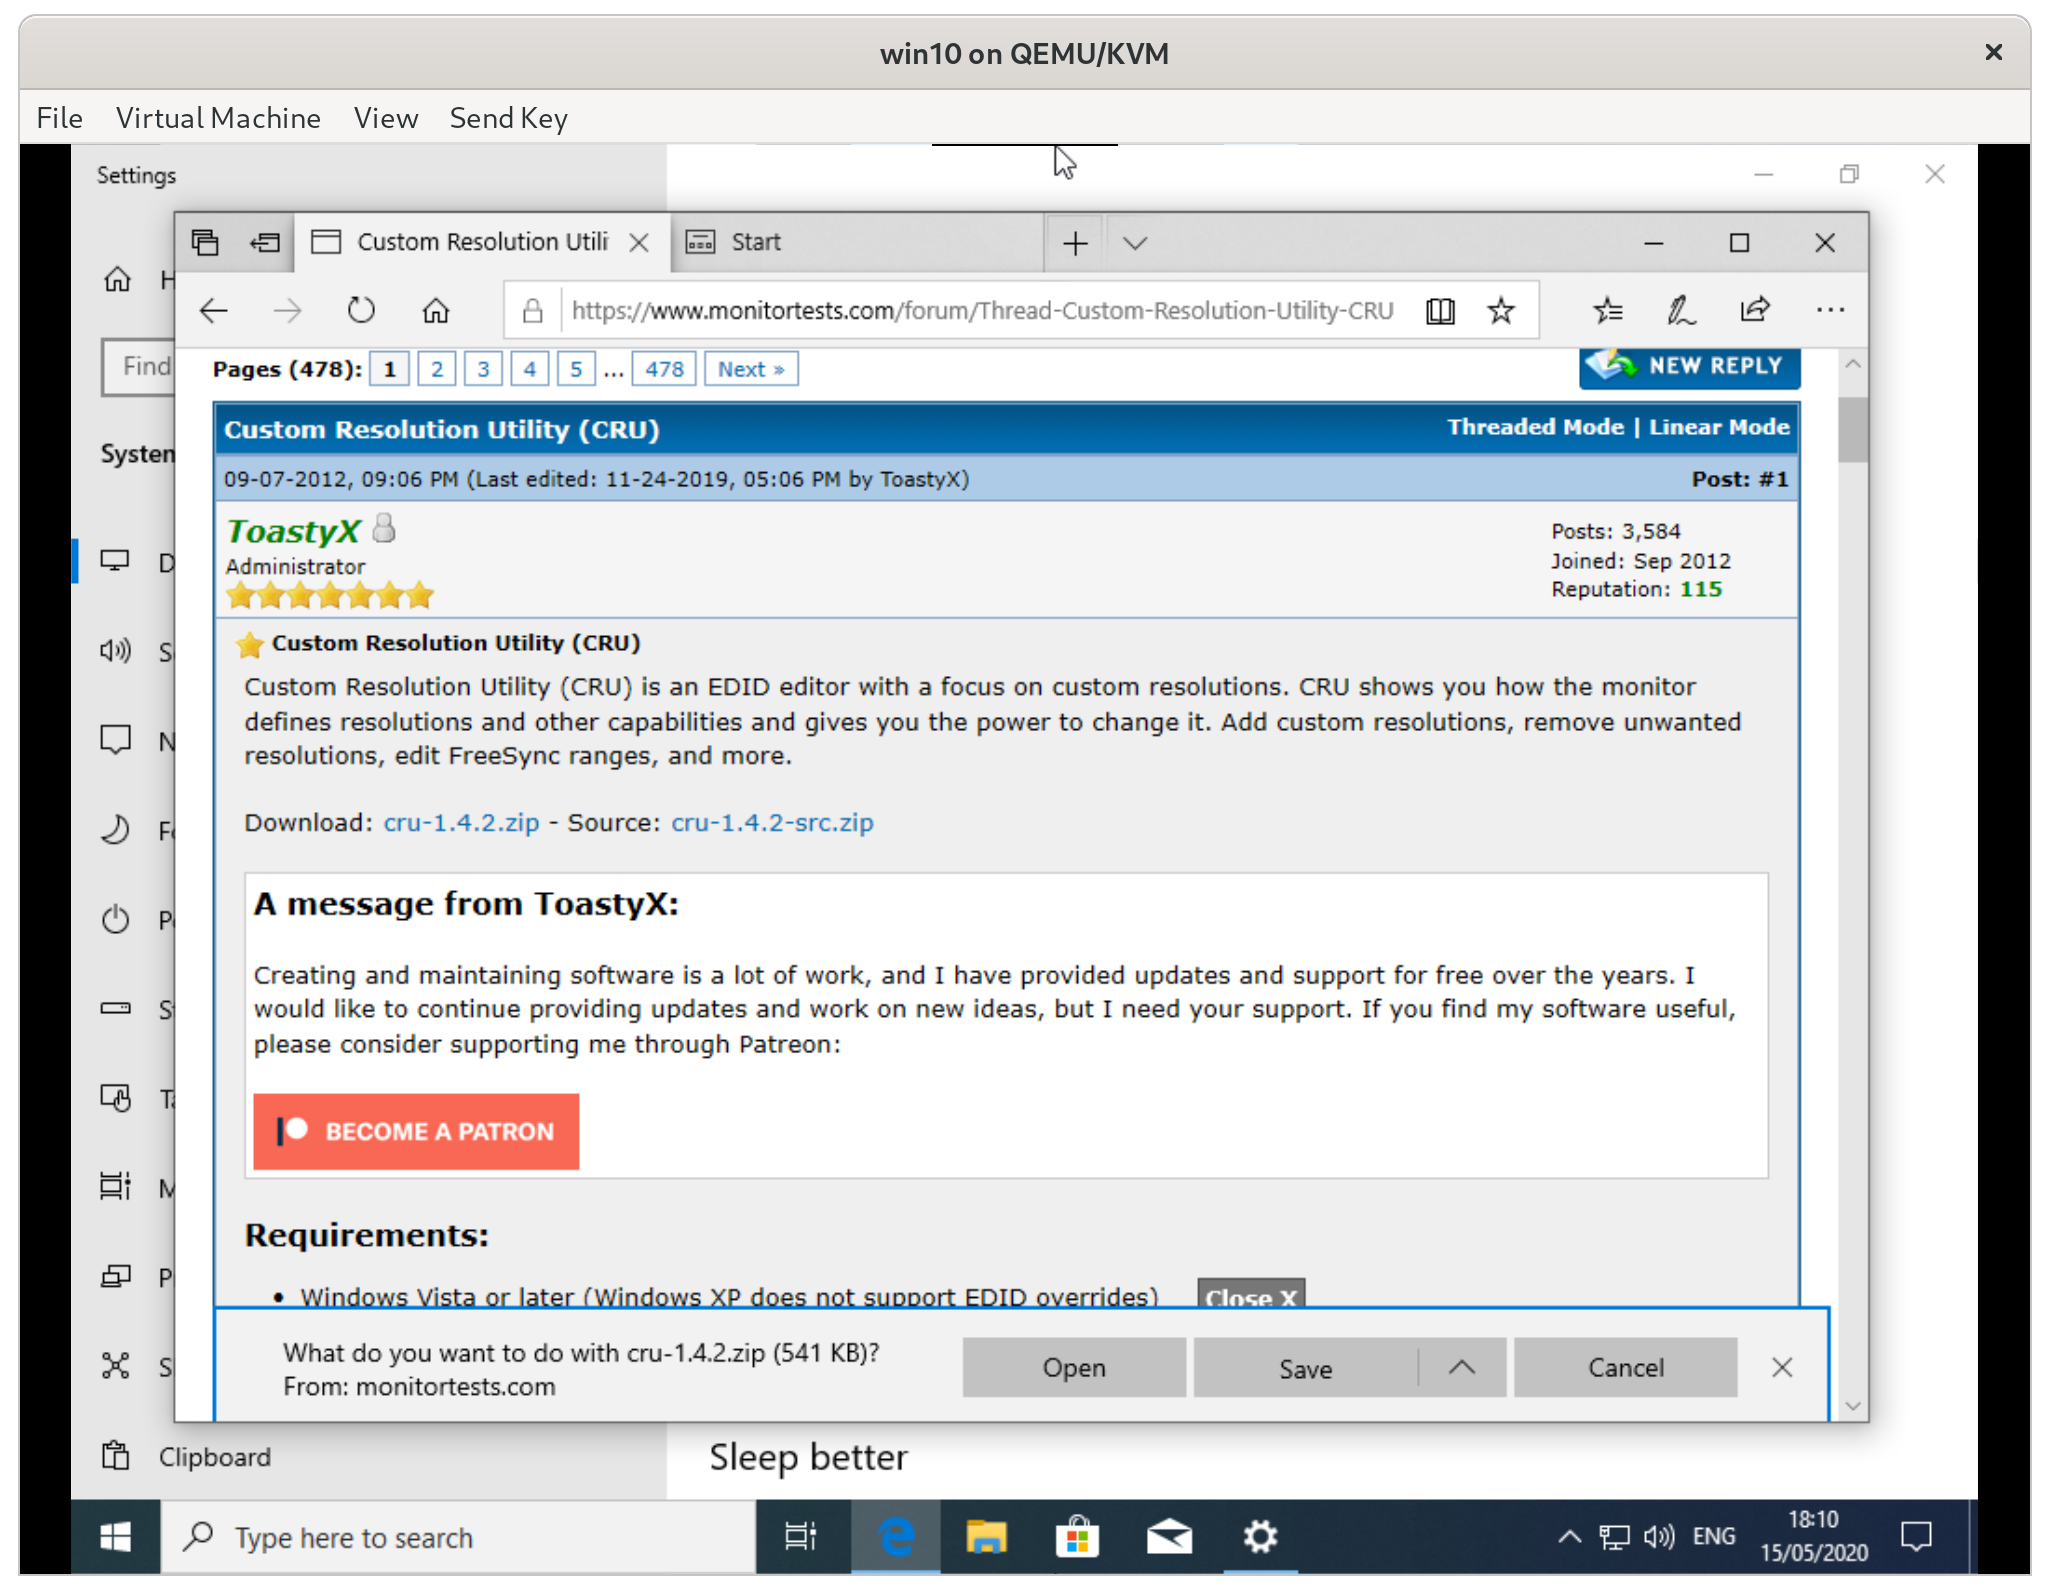Select Focus assist in Settings sidebar
The height and width of the screenshot is (1594, 2050).
pyautogui.click(x=117, y=831)
